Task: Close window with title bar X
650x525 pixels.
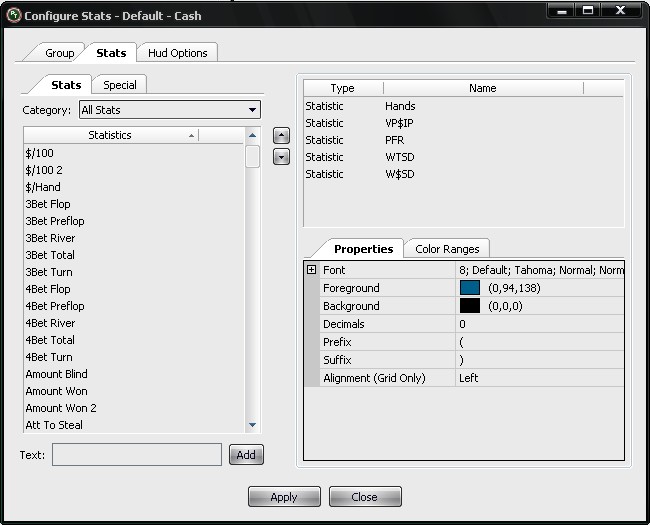Action: [621, 10]
